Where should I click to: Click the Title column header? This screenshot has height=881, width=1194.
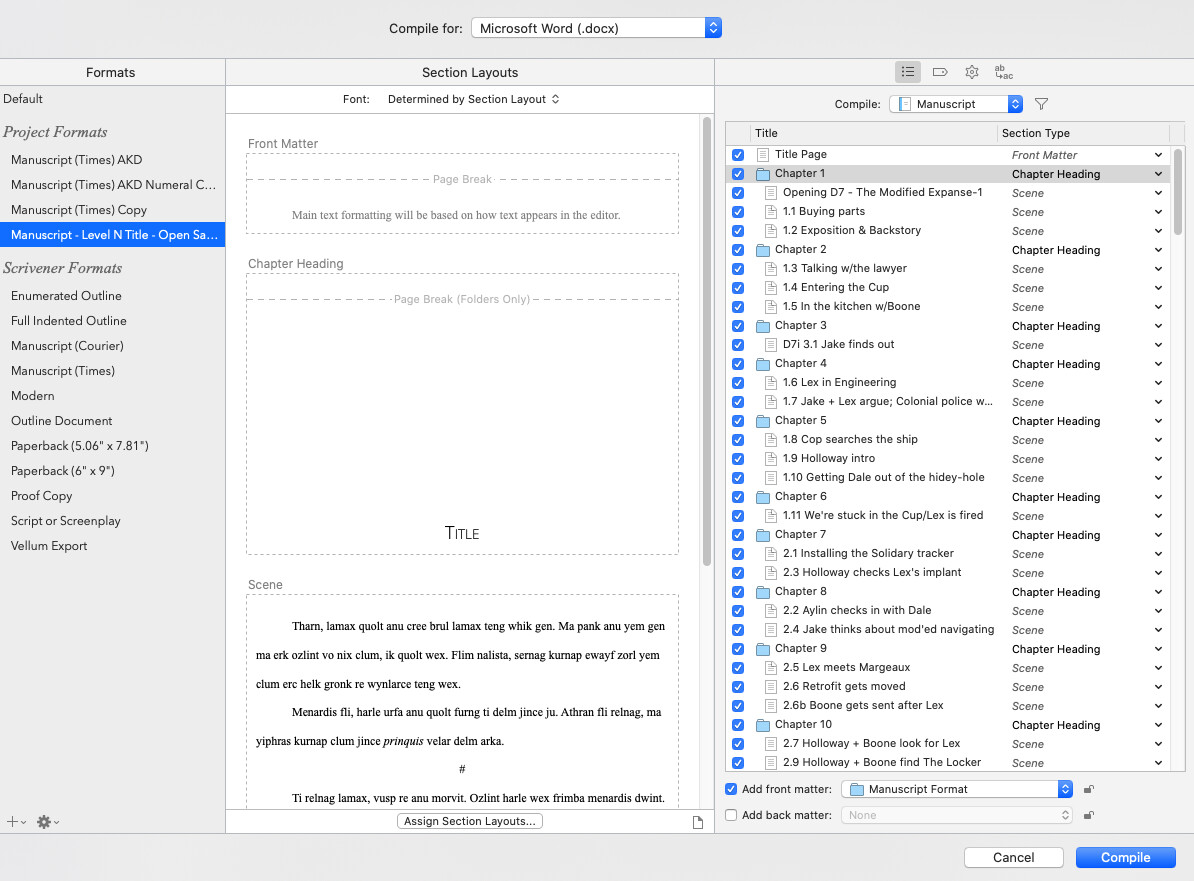click(x=873, y=133)
